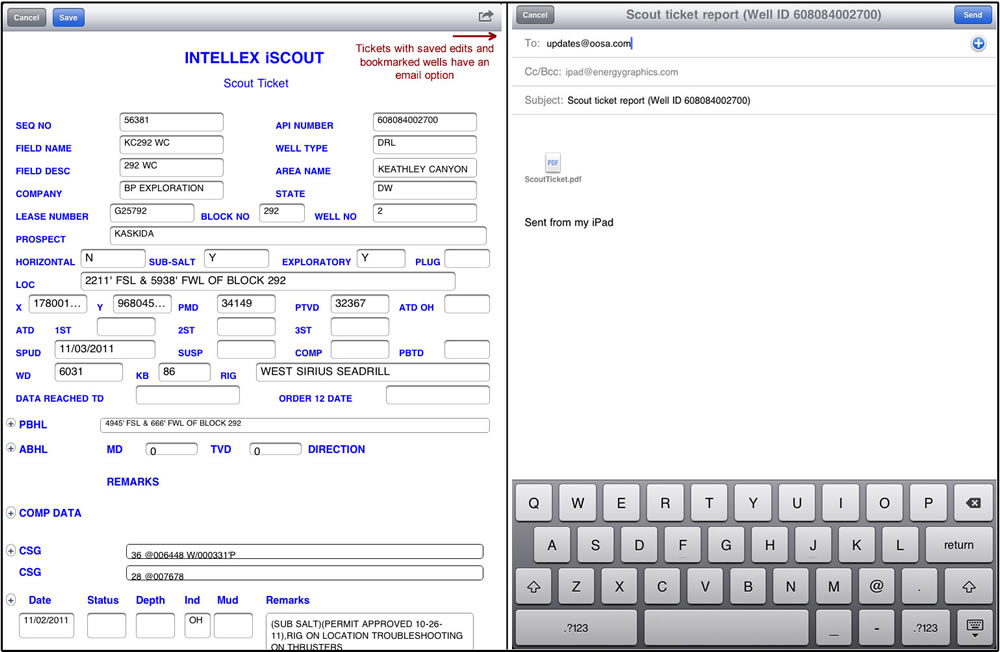Screen dimensions: 1000x652
Task: Tap the space bar
Action: (x=726, y=628)
